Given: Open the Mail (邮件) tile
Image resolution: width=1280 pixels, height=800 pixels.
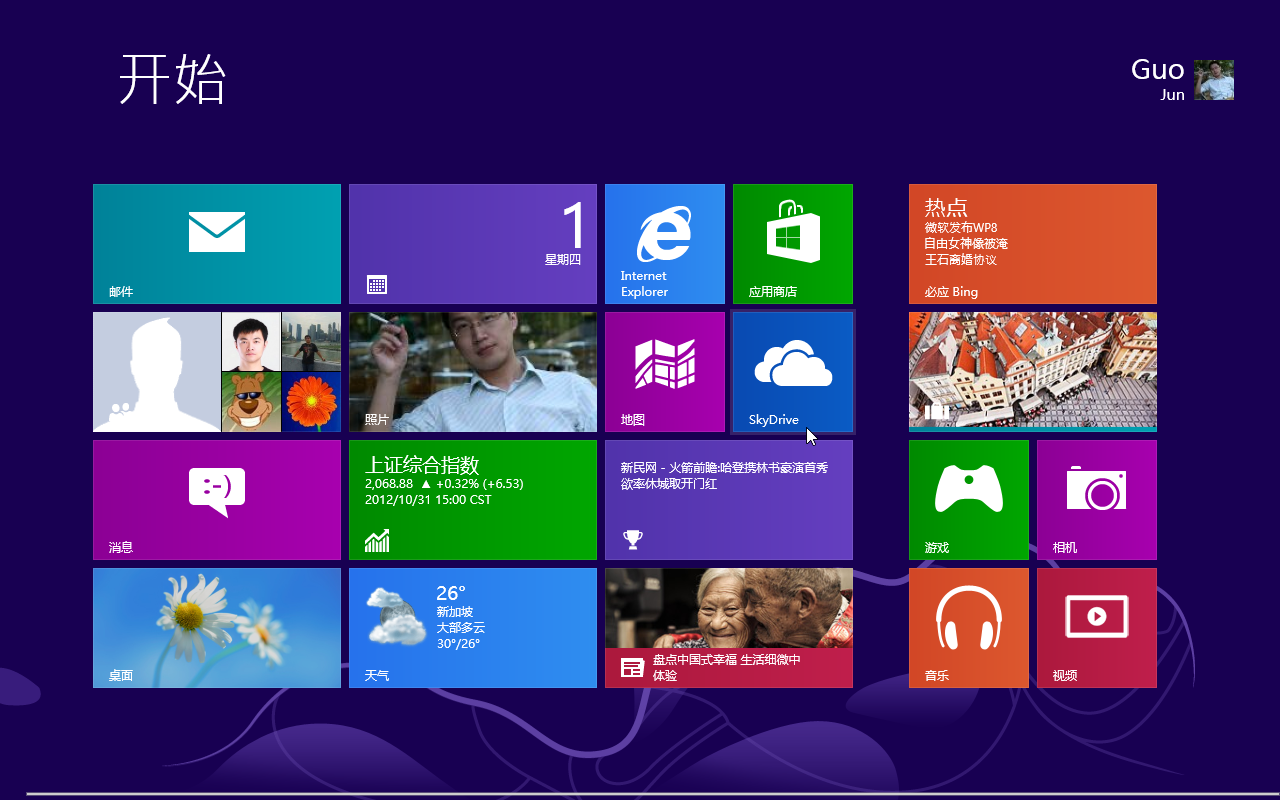Looking at the screenshot, I should coord(217,243).
